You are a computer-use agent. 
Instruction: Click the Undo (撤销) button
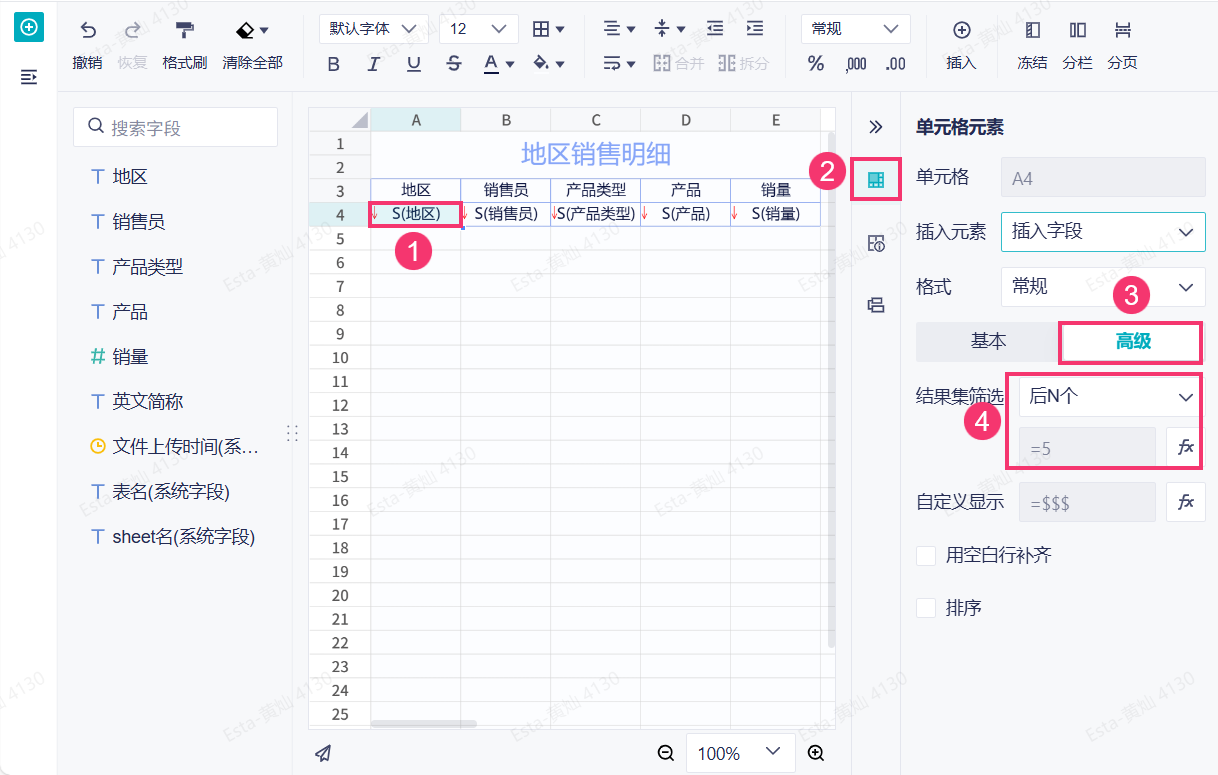[88, 46]
